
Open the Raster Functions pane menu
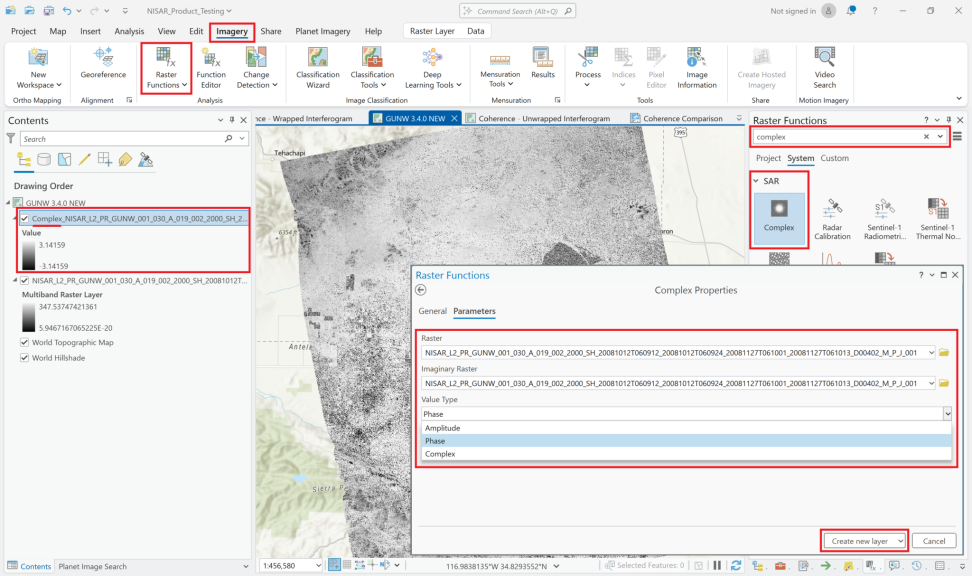click(x=958, y=136)
